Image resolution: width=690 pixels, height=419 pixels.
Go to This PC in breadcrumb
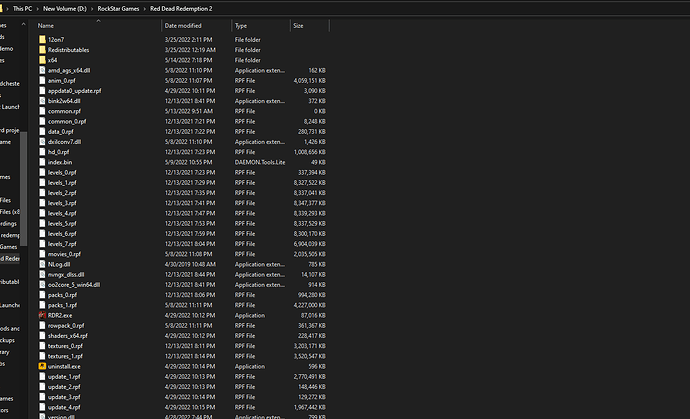[22, 8]
